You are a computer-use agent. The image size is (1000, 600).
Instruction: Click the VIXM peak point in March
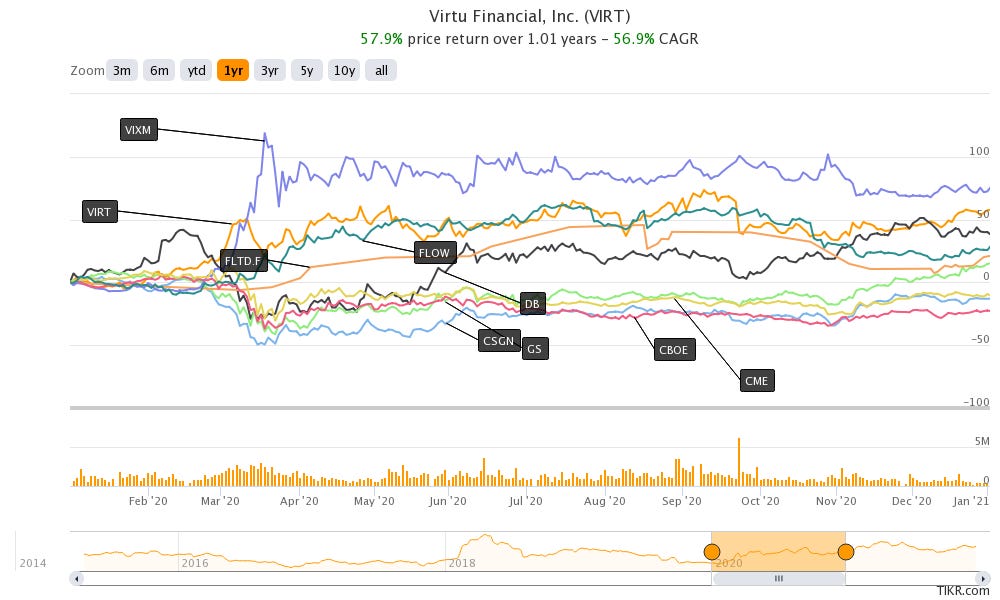[x=265, y=135]
